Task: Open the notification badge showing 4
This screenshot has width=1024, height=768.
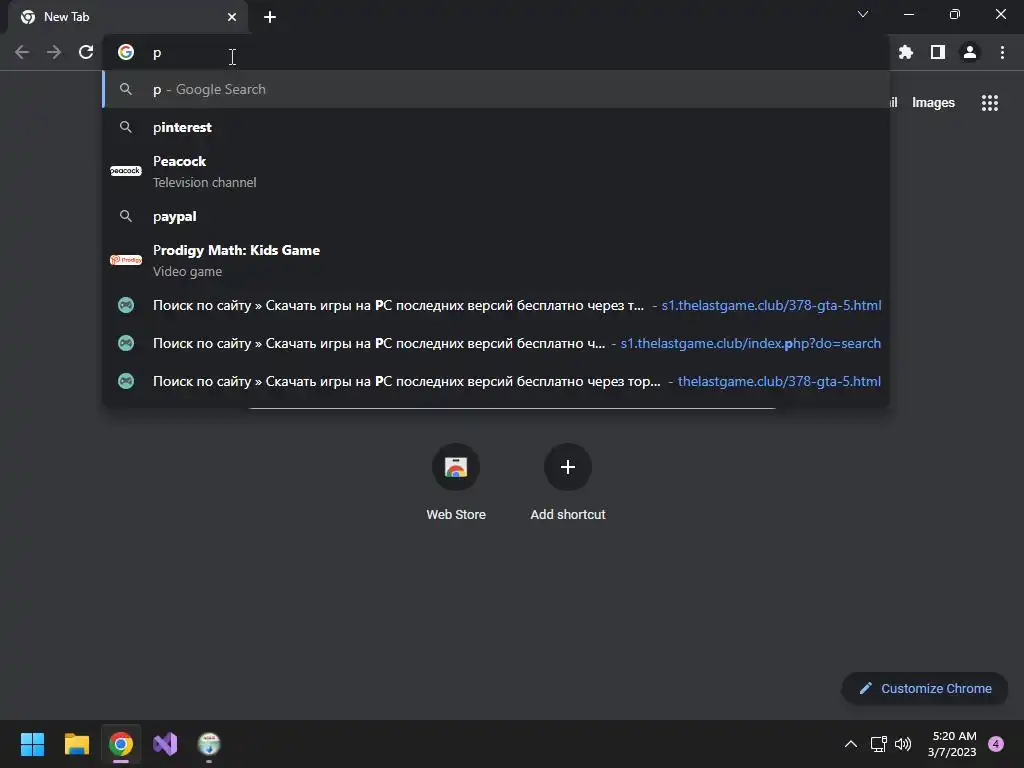Action: coord(996,744)
